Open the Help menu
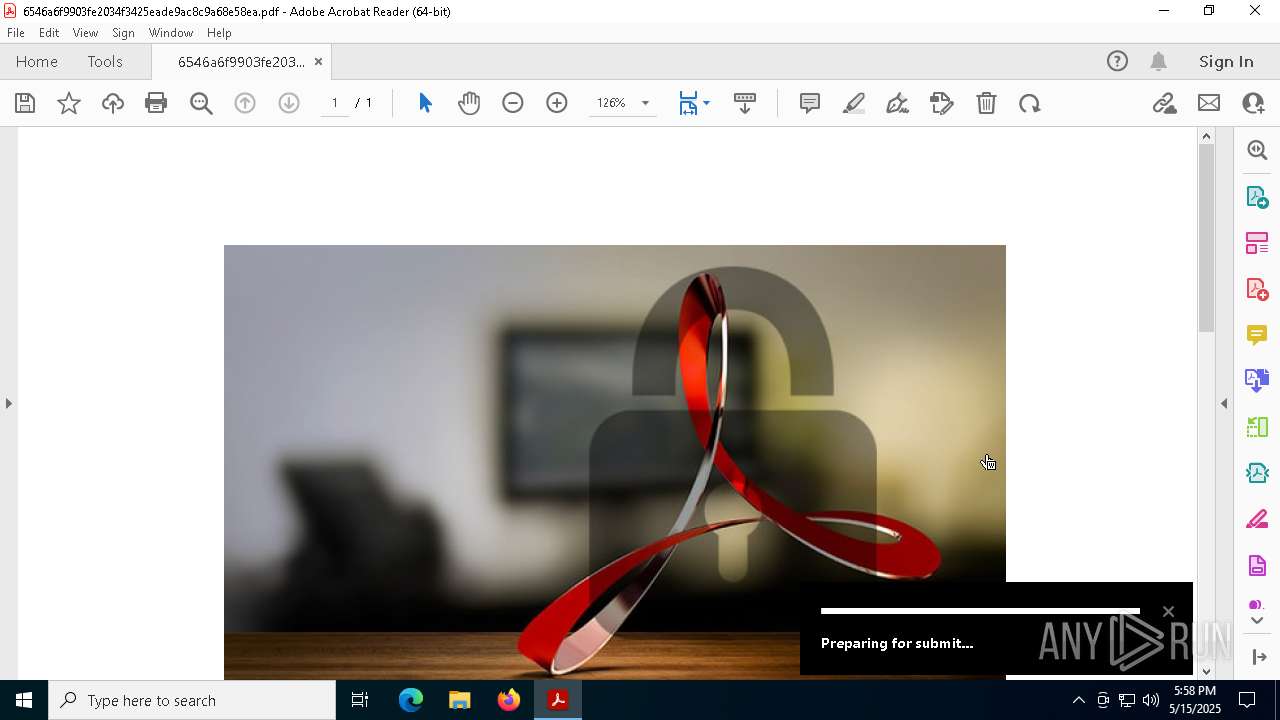Screen dimensions: 1280x720 (x=219, y=33)
